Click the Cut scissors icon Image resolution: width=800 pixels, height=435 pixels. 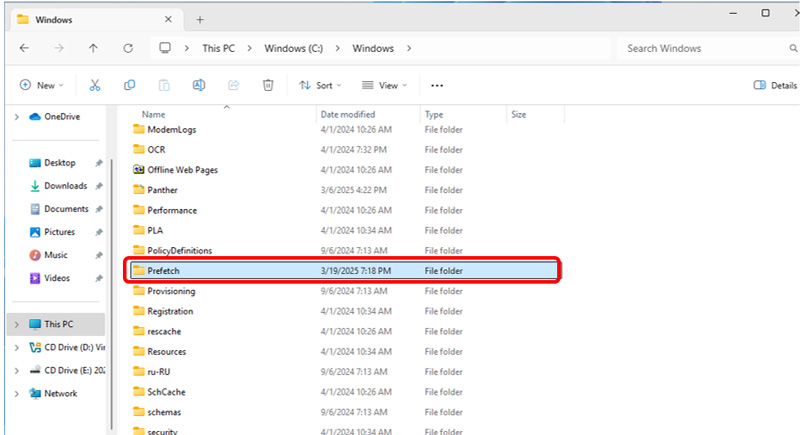click(95, 86)
